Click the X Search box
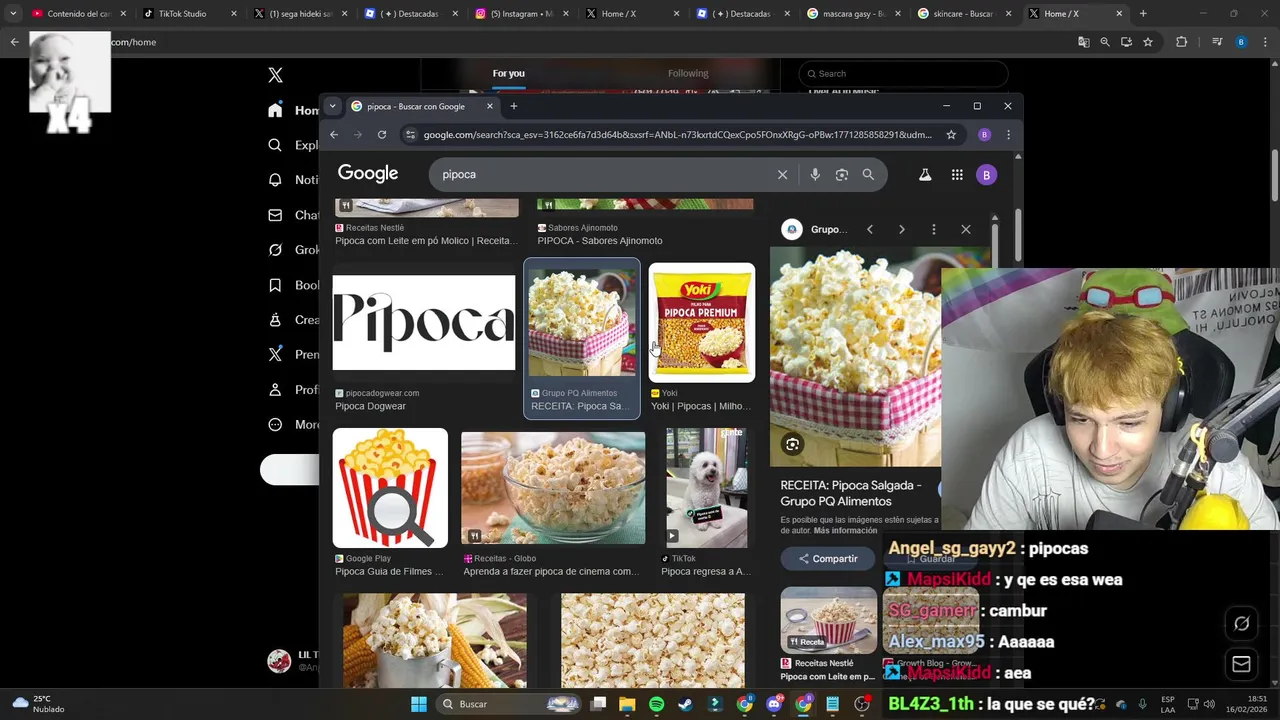The width and height of the screenshot is (1280, 720). pyautogui.click(x=904, y=73)
